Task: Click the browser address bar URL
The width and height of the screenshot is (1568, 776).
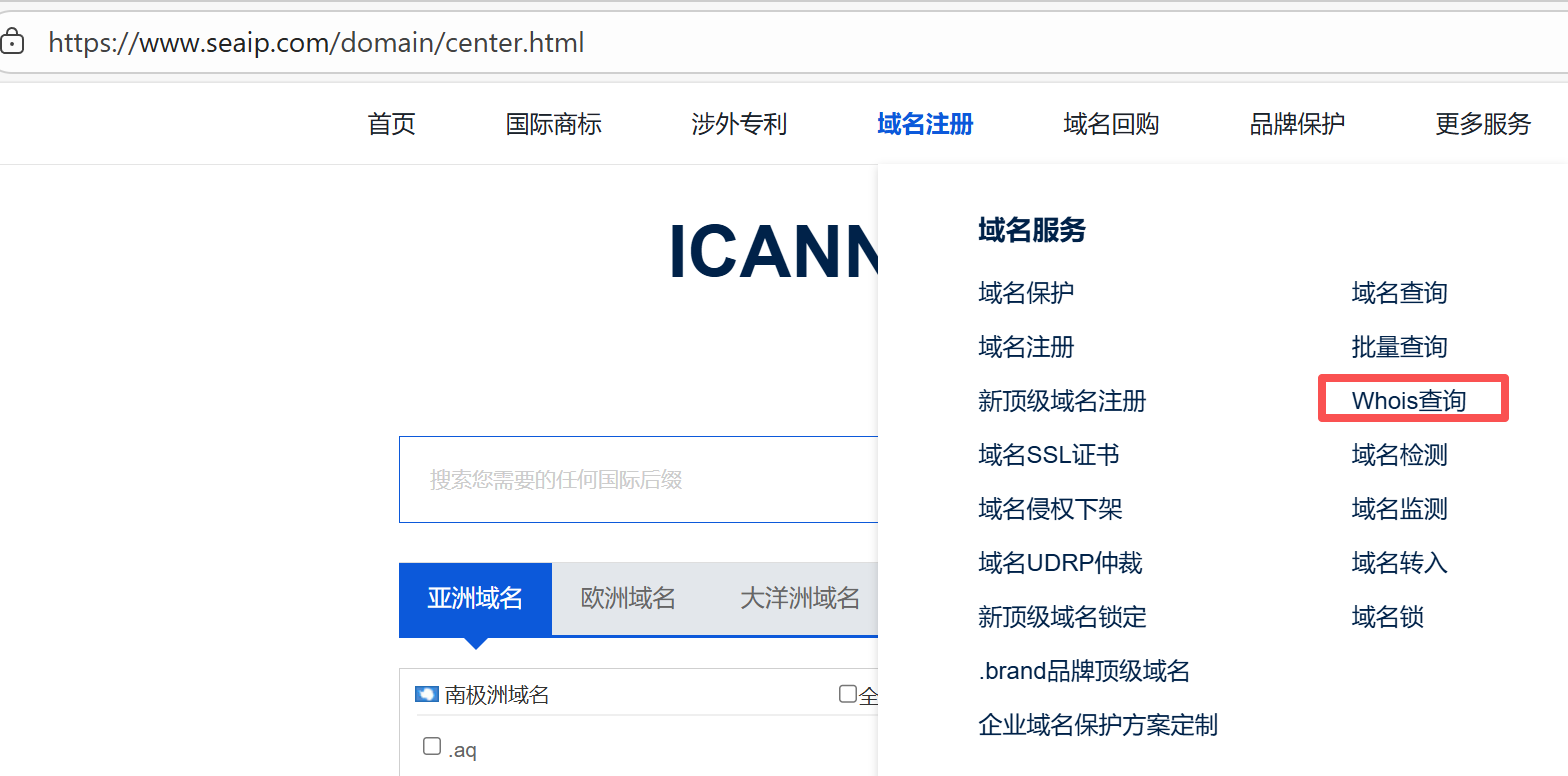Action: point(316,43)
